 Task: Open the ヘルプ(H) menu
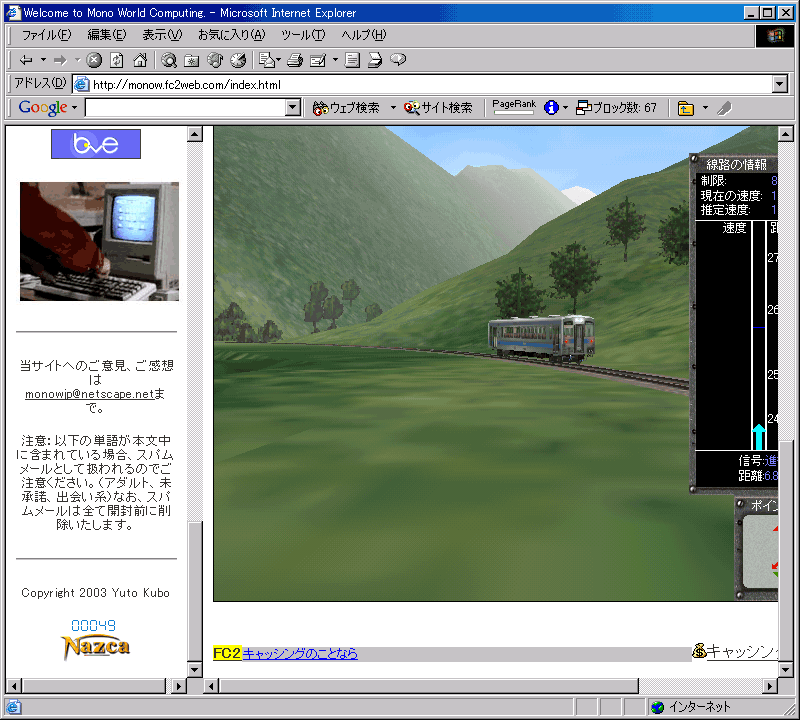point(364,35)
